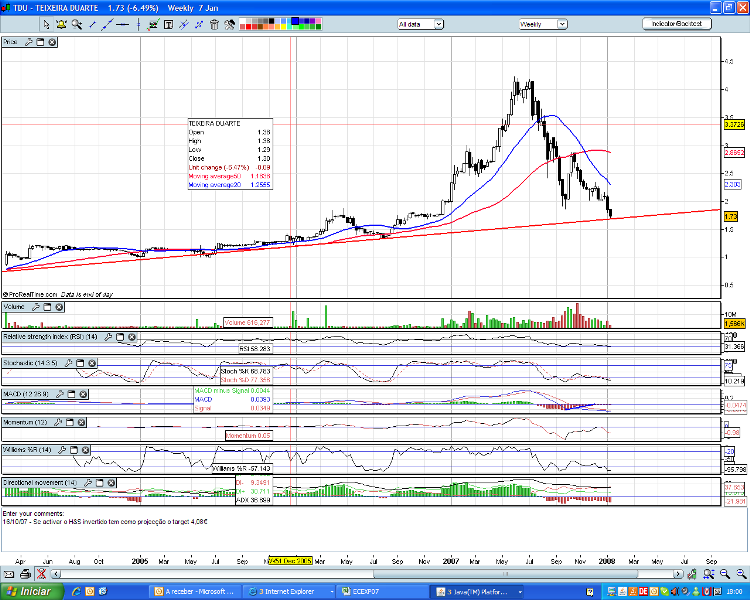
Task: Click the Directional movement panel window icon
Action: (x=99, y=483)
